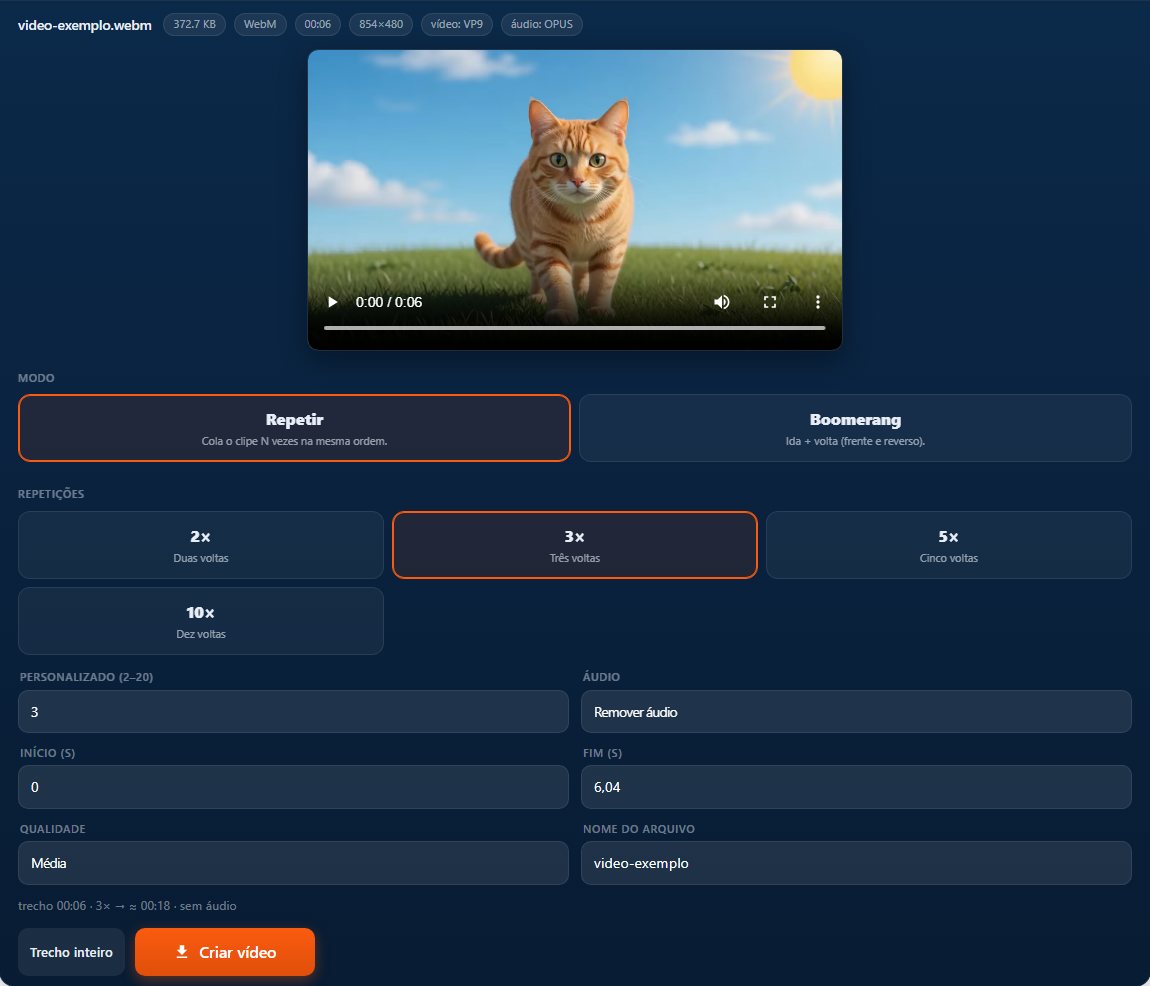Click the REPETIÇÕES section label
The height and width of the screenshot is (986, 1150).
tap(51, 494)
